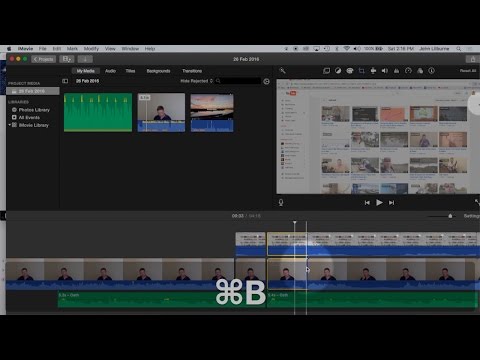
Task: Open the media library list dropdown button
Action: click(x=67, y=59)
